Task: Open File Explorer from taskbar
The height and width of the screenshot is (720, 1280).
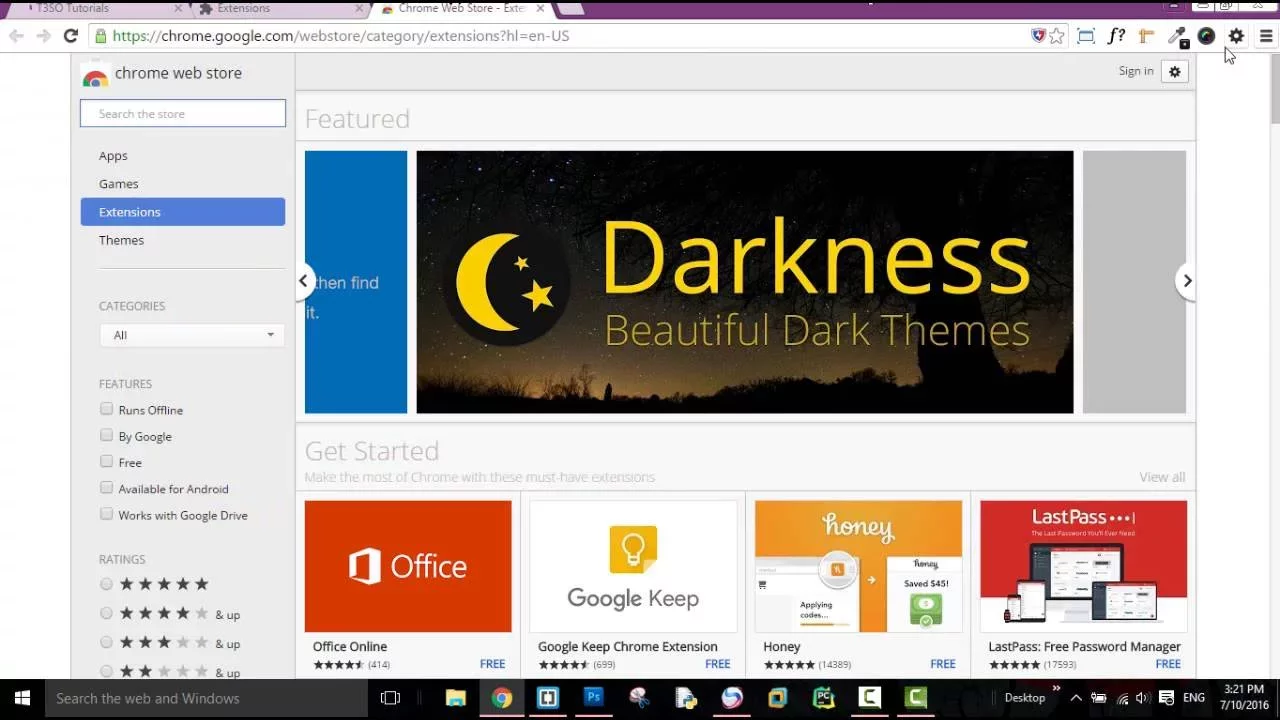Action: [x=456, y=698]
